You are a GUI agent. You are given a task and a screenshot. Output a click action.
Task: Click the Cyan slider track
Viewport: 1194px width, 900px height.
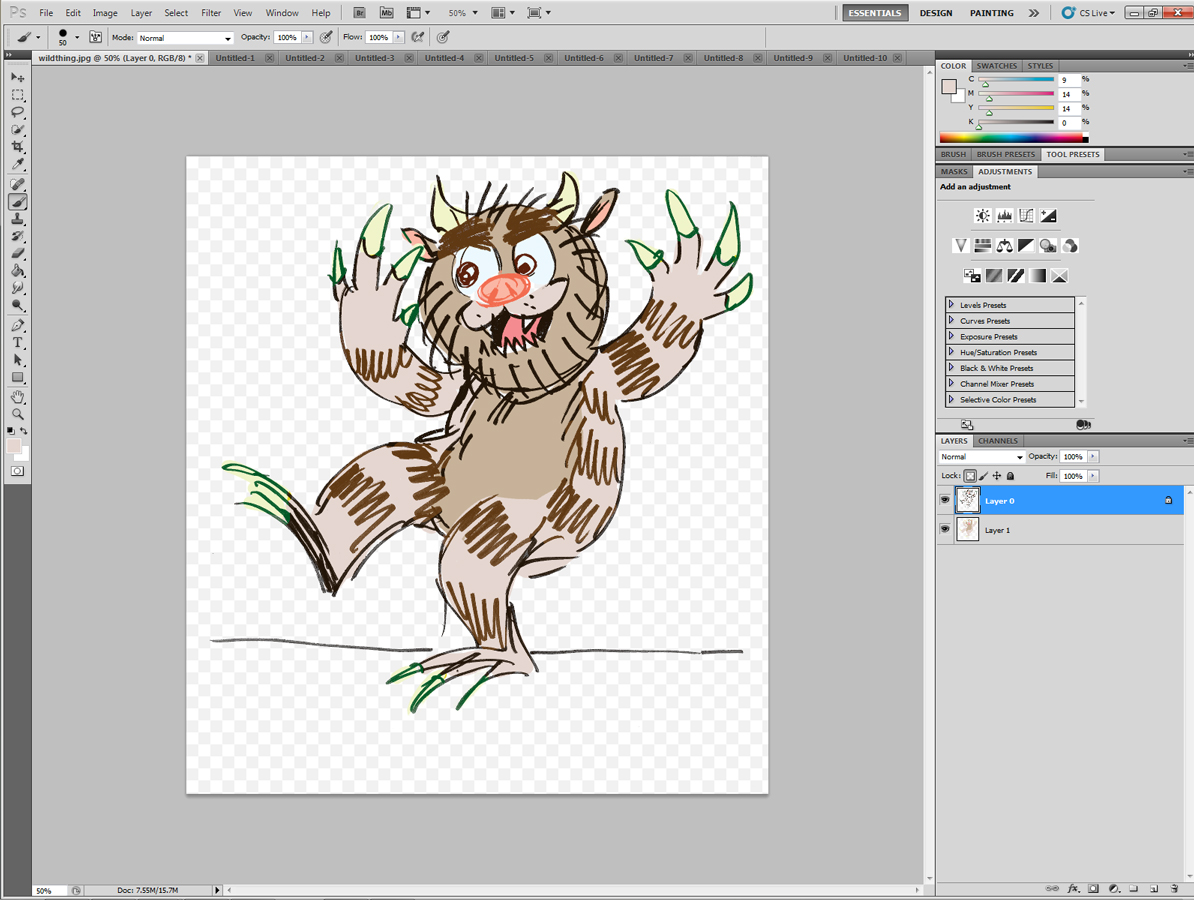(x=1017, y=79)
